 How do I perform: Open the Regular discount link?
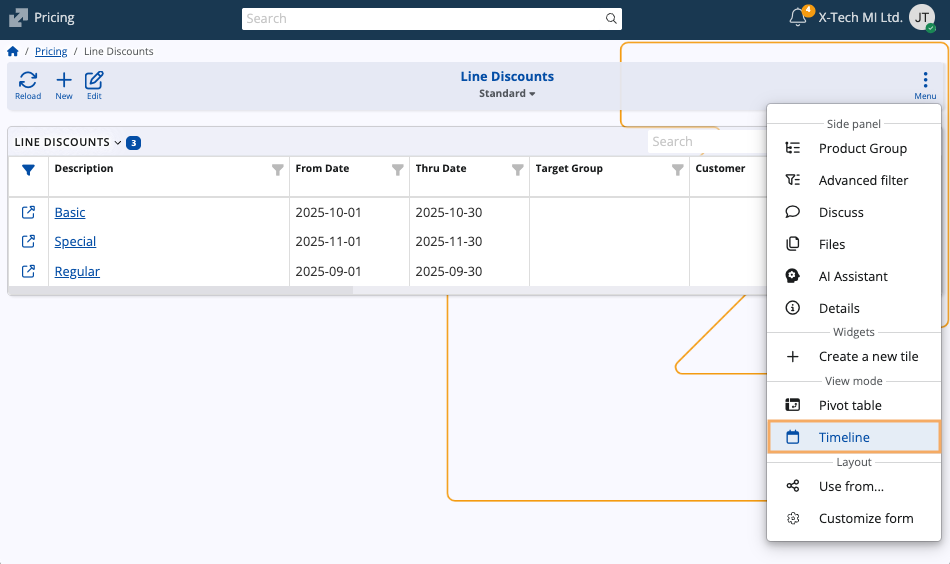point(77,271)
